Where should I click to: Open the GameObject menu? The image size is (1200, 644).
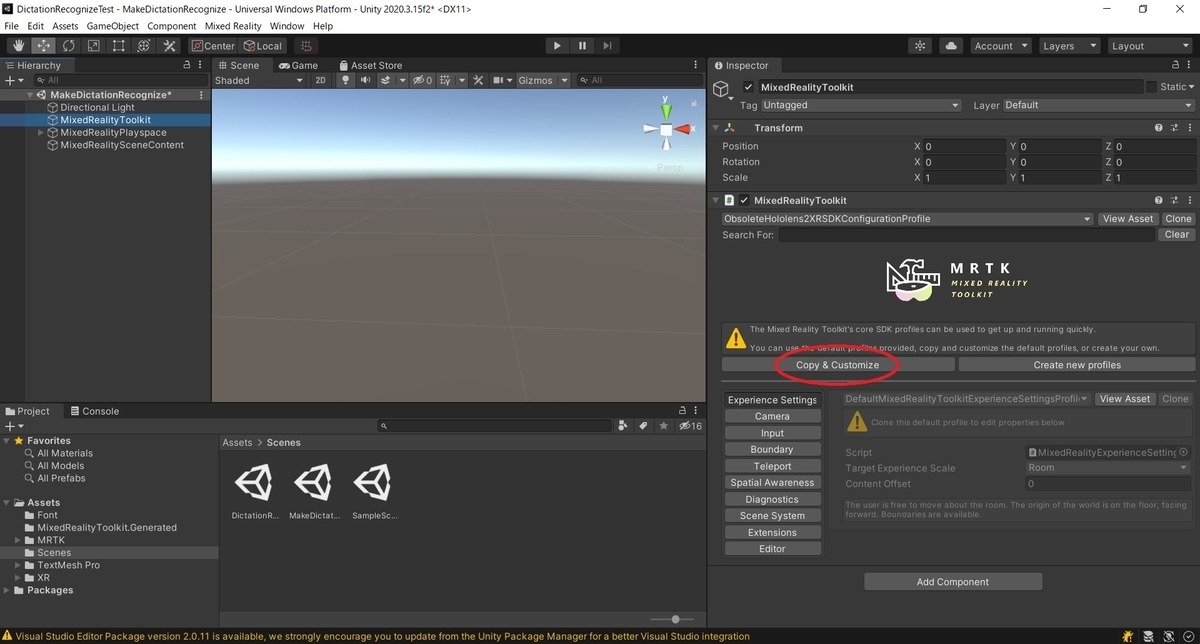click(113, 26)
